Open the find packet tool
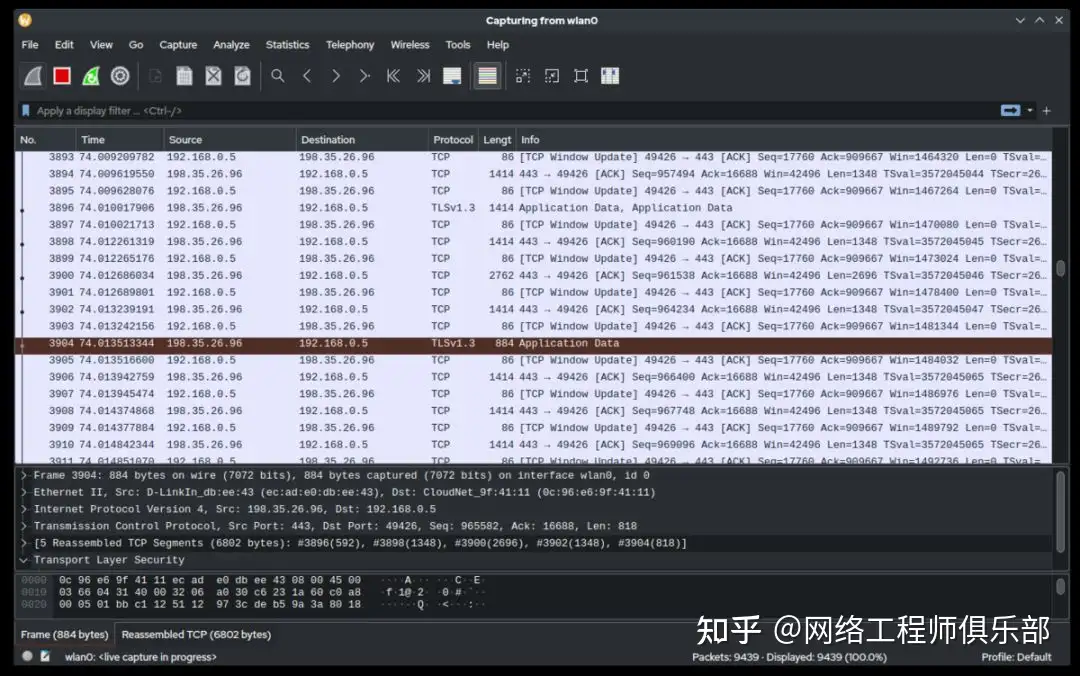This screenshot has height=676, width=1080. click(x=278, y=75)
